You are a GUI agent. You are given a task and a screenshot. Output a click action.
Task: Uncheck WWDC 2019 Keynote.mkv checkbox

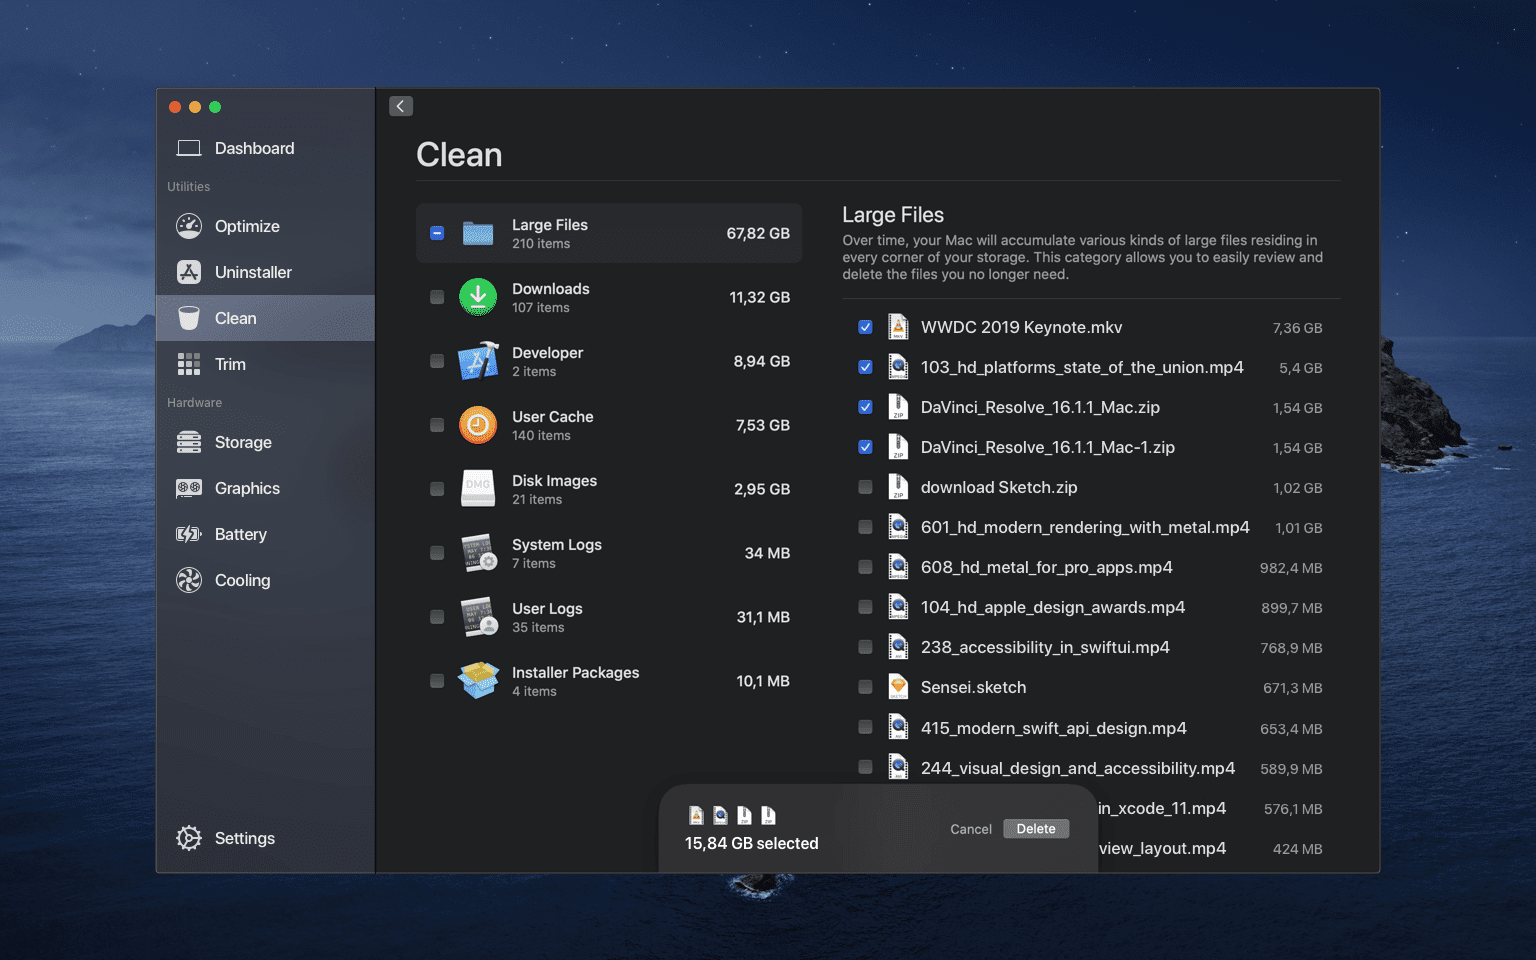click(865, 327)
